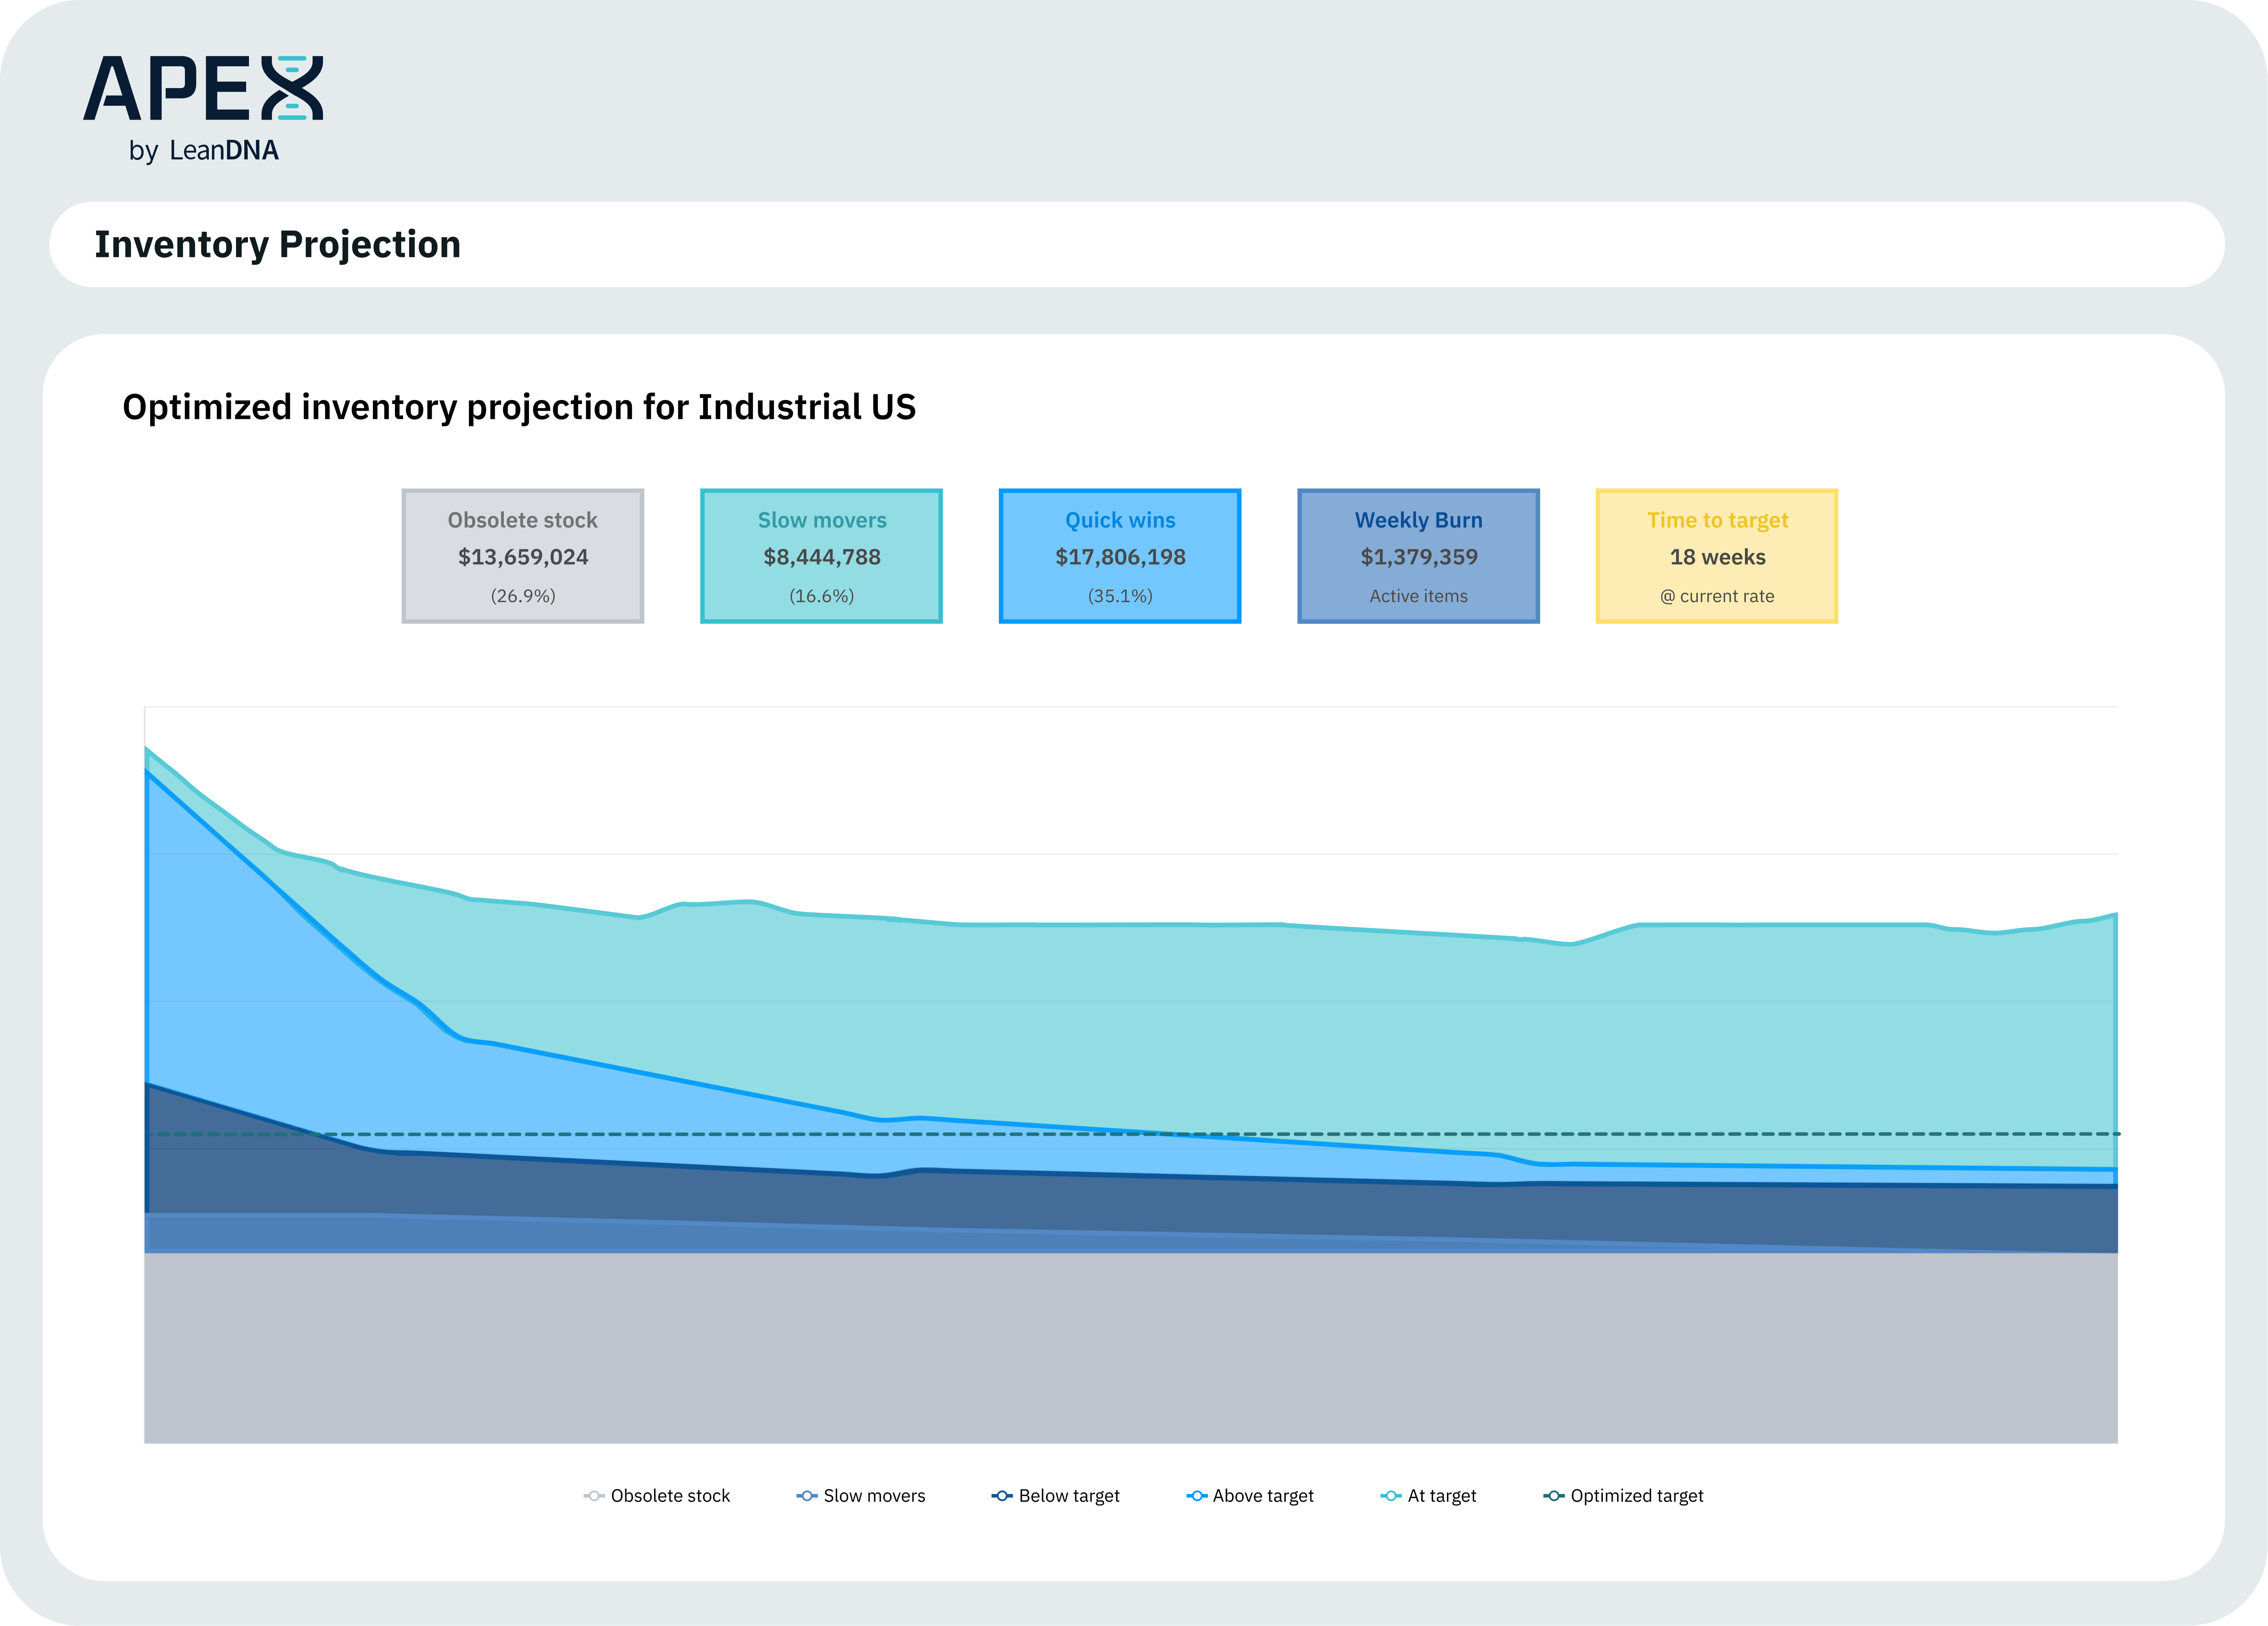Click the Weekly Burn summary card
This screenshot has width=2268, height=1626.
tap(1418, 556)
